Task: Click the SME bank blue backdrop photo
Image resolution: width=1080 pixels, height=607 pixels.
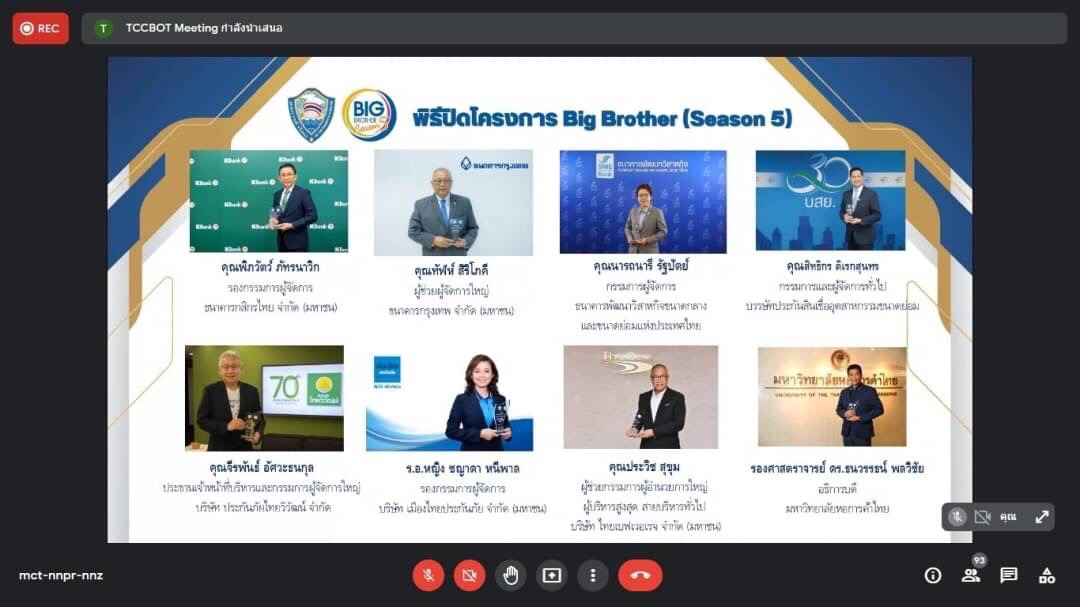Action: (x=643, y=202)
